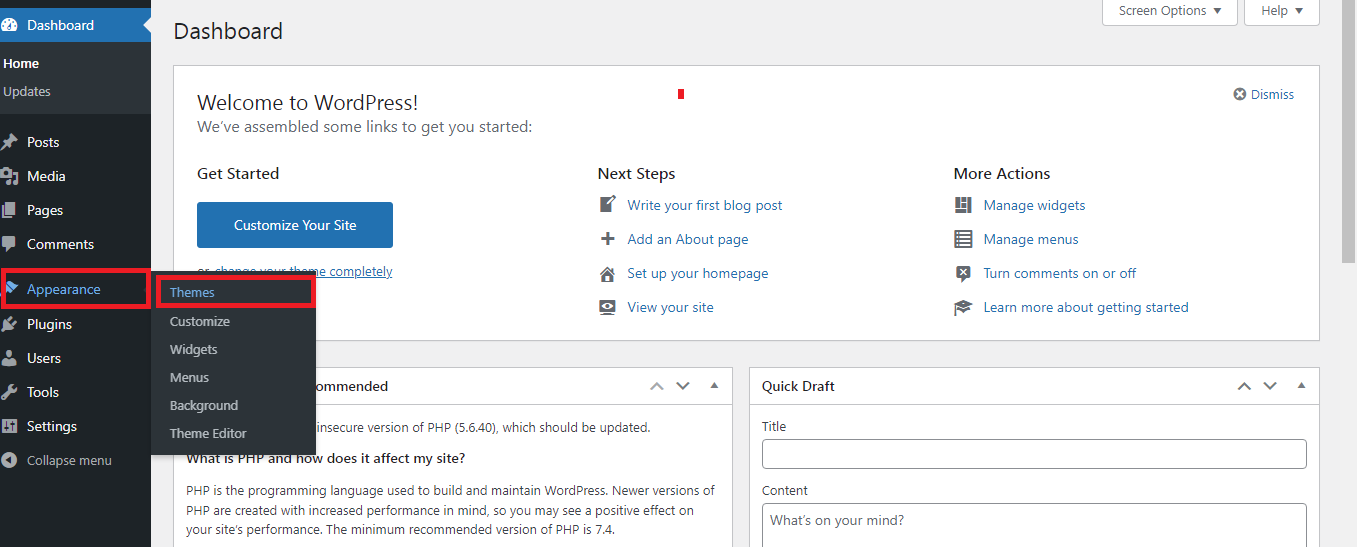Click the comments-off icon beside Turn comments
1357x547 pixels.
coord(963,273)
